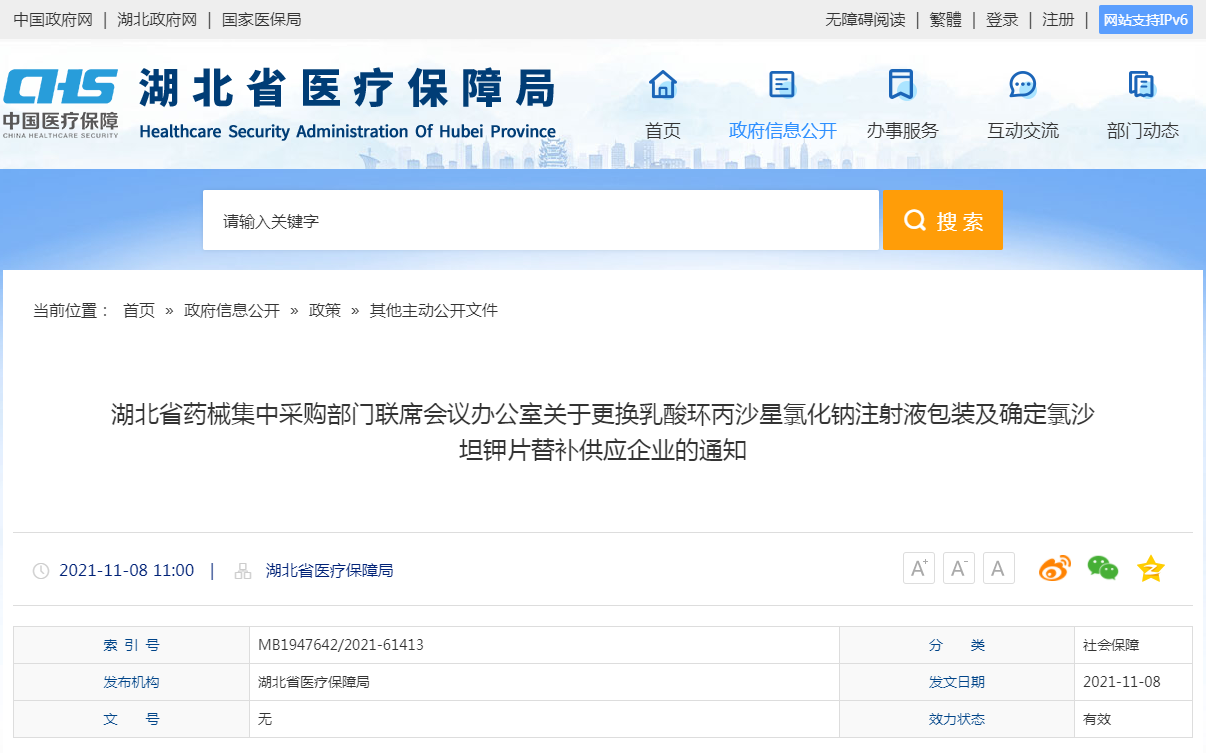Click the chat bubble icon above 互动交流

[x=1022, y=85]
